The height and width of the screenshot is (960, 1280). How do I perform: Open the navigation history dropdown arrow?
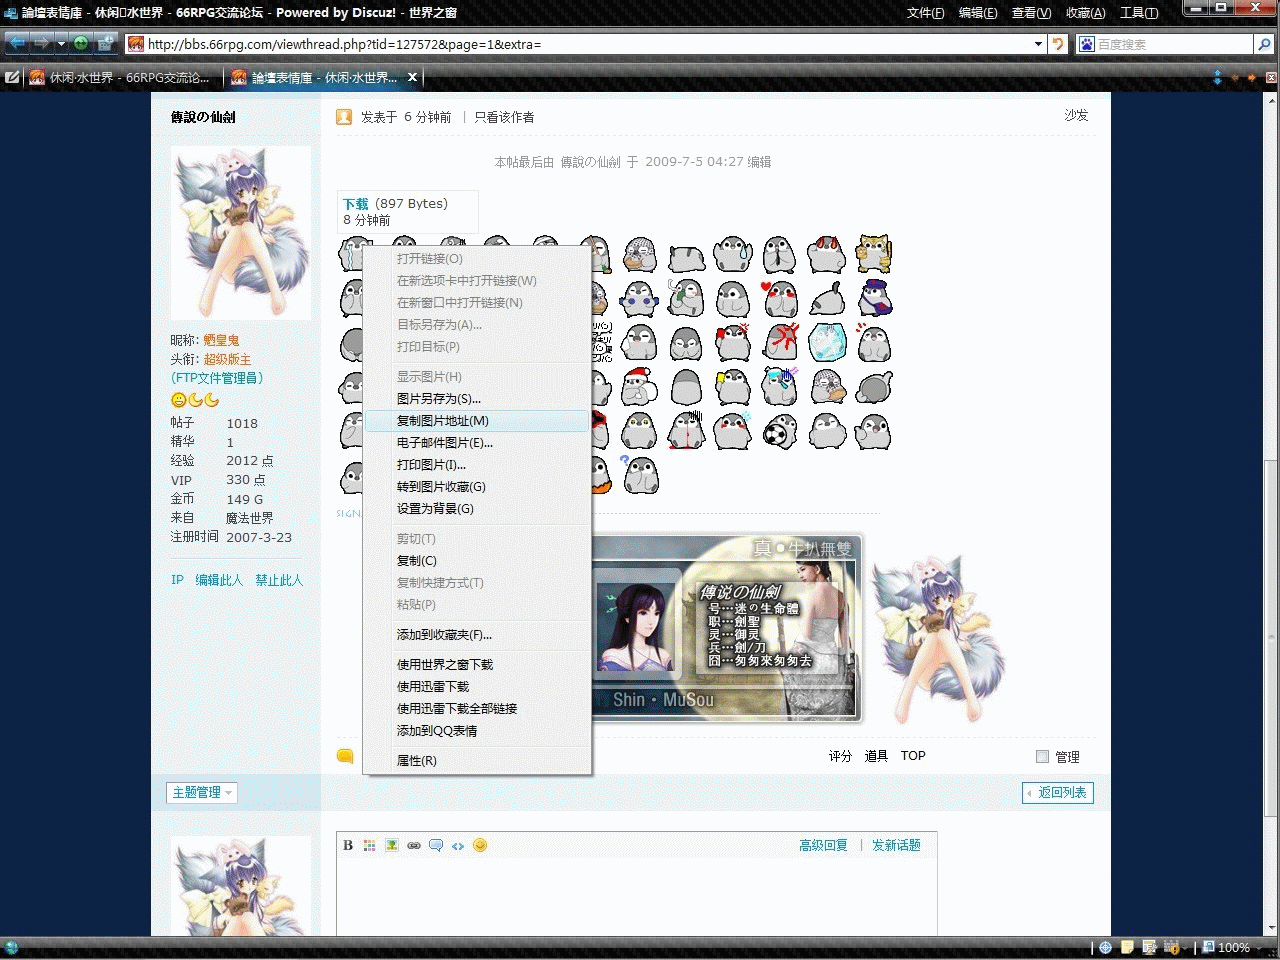61,43
